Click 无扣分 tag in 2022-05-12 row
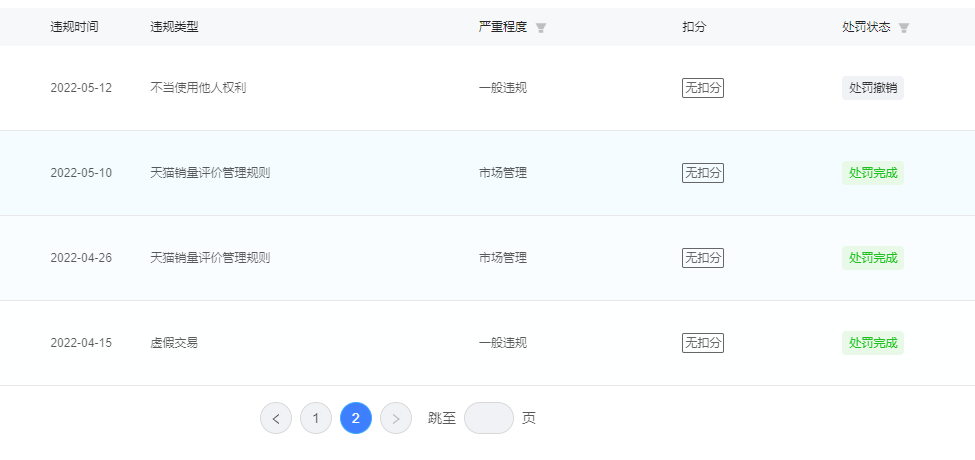Screen dimensions: 975x460 (x=703, y=88)
